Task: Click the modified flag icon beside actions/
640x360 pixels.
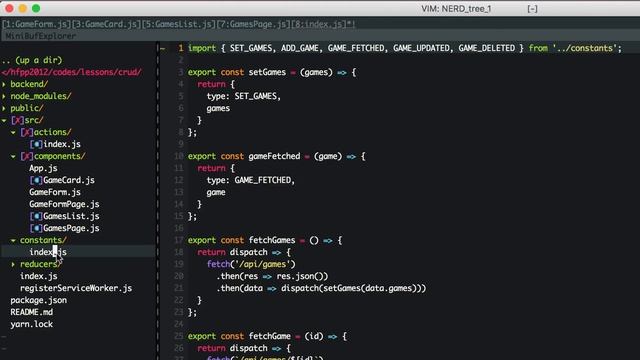Action: tap(27, 132)
